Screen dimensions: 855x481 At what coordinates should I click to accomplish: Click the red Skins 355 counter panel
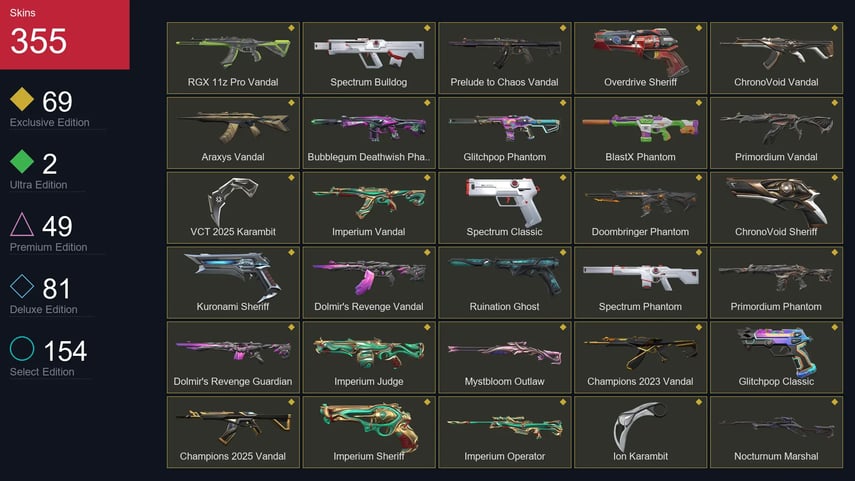pos(64,34)
